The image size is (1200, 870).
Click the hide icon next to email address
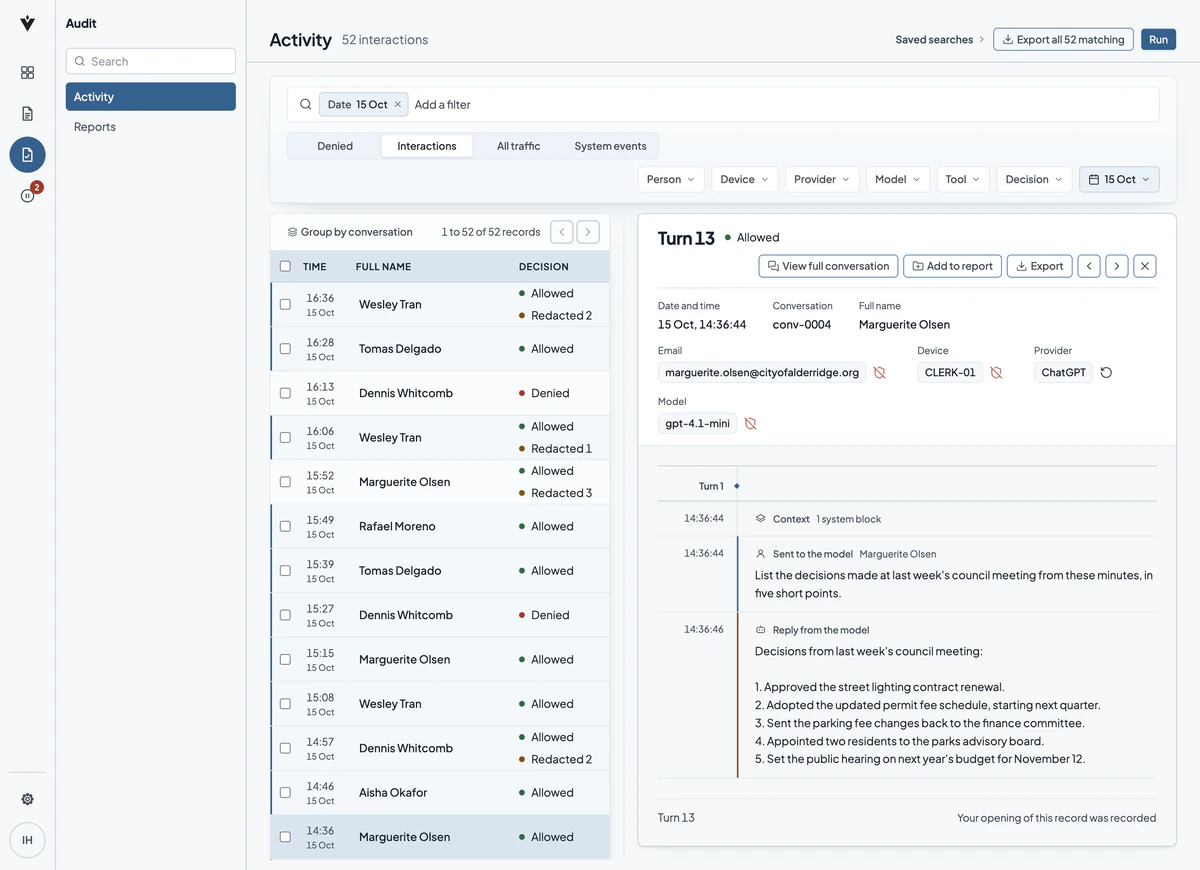pos(880,372)
